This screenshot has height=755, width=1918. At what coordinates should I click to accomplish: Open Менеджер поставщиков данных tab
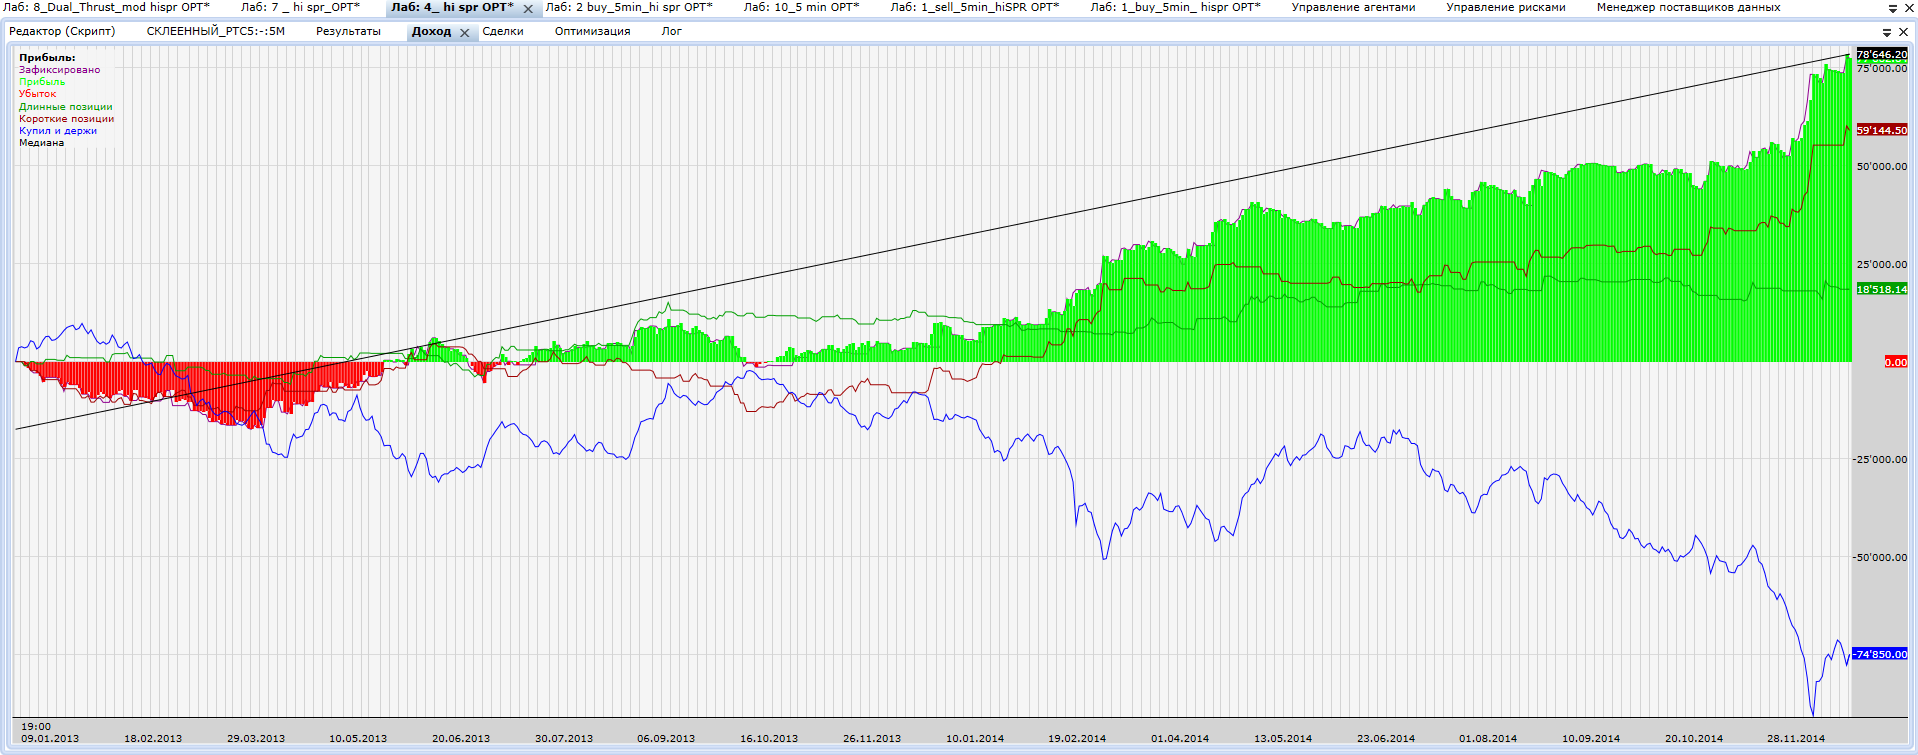point(1688,7)
